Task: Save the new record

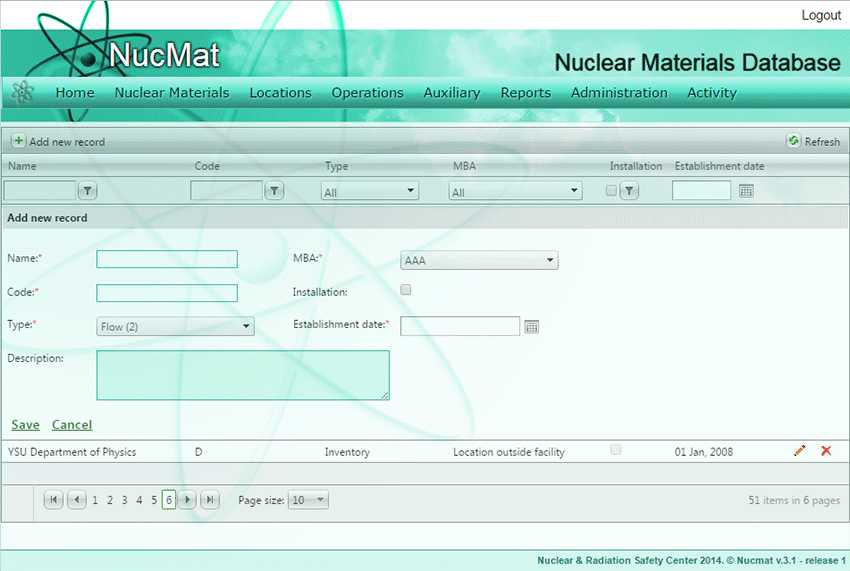Action: (x=25, y=424)
